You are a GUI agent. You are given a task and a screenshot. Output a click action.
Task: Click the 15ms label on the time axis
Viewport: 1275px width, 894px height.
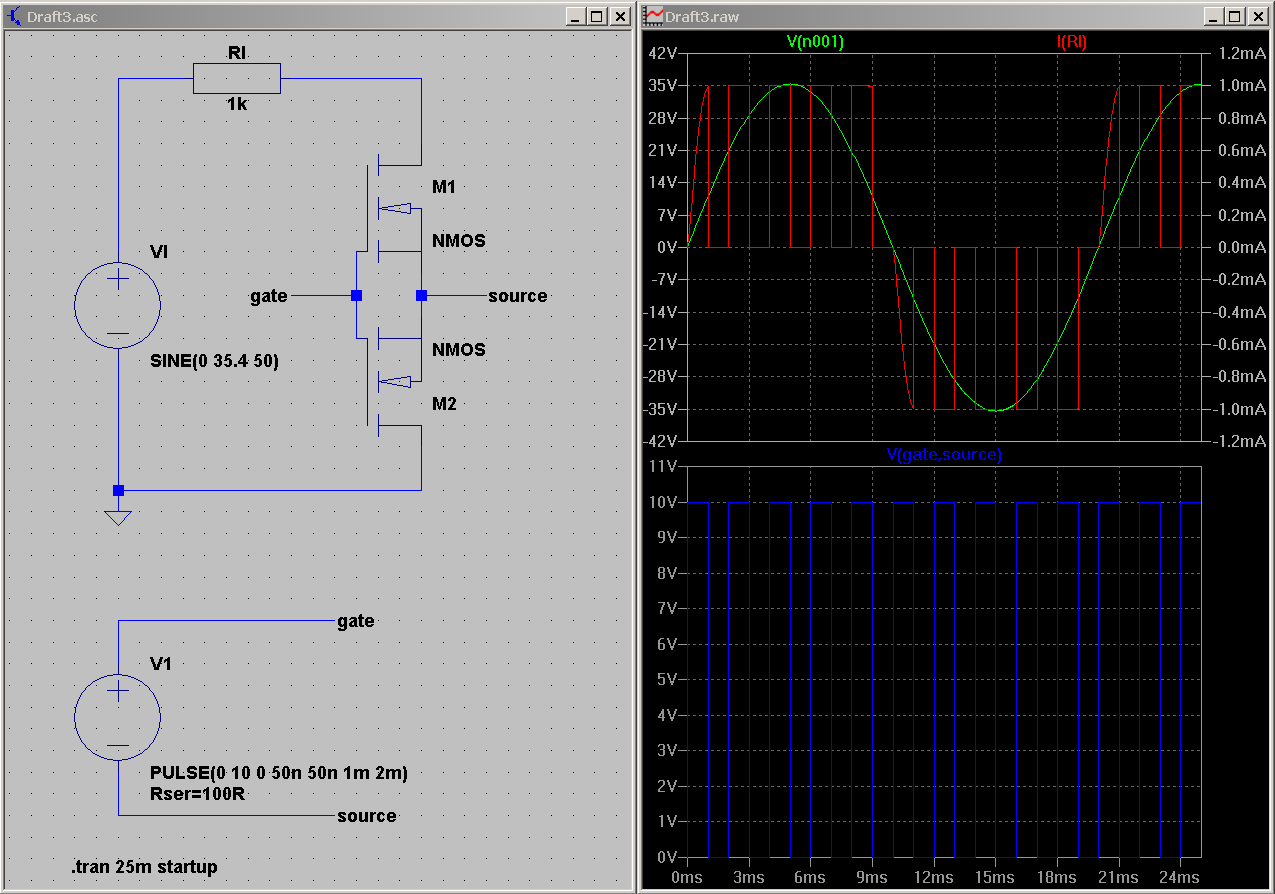pyautogui.click(x=995, y=877)
